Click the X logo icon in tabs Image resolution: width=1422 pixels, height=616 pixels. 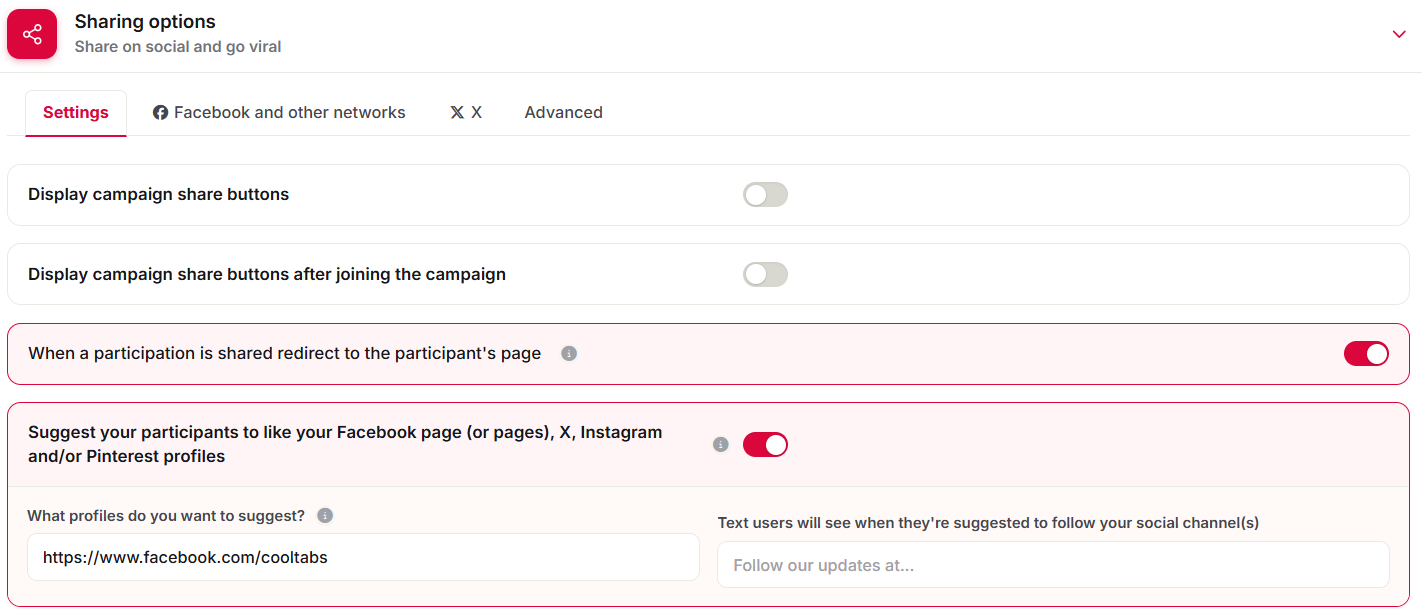pos(457,113)
